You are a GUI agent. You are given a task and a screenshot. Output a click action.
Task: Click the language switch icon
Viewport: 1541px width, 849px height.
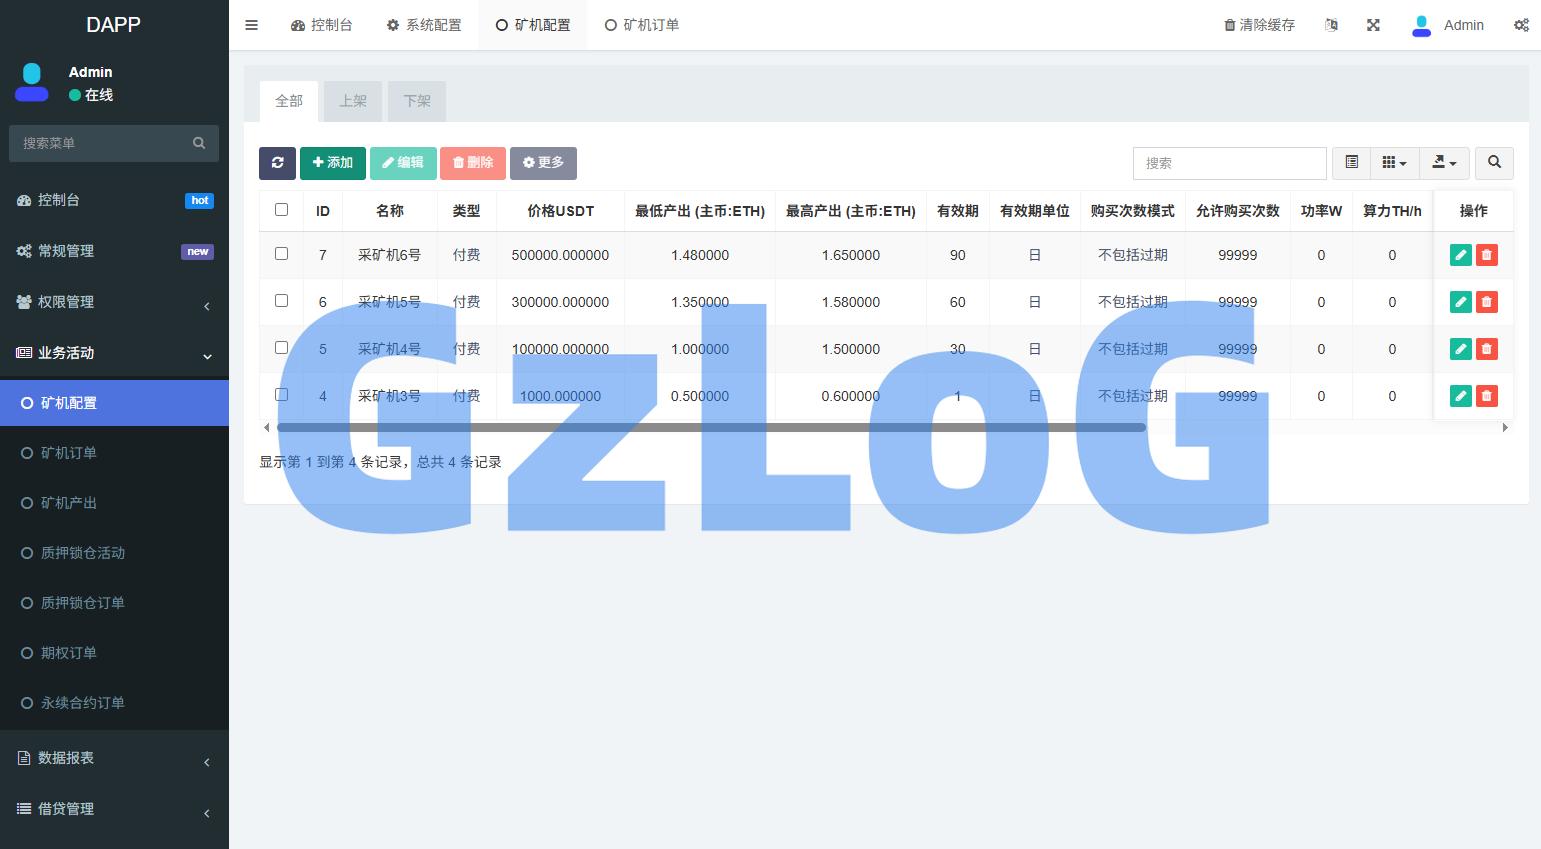click(1331, 24)
